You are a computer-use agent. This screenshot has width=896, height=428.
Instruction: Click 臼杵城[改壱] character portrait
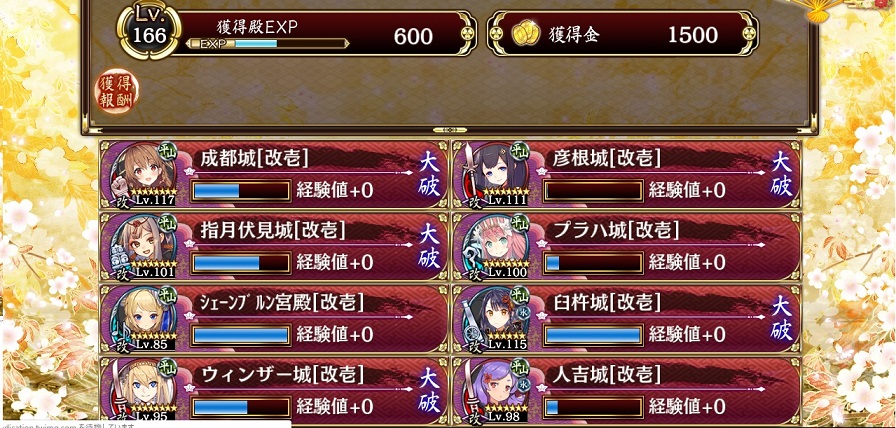pyautogui.click(x=495, y=318)
